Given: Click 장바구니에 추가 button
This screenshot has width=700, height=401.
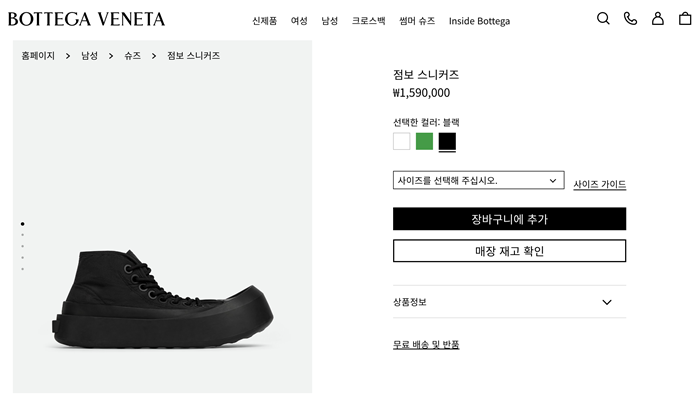Looking at the screenshot, I should pos(509,219).
